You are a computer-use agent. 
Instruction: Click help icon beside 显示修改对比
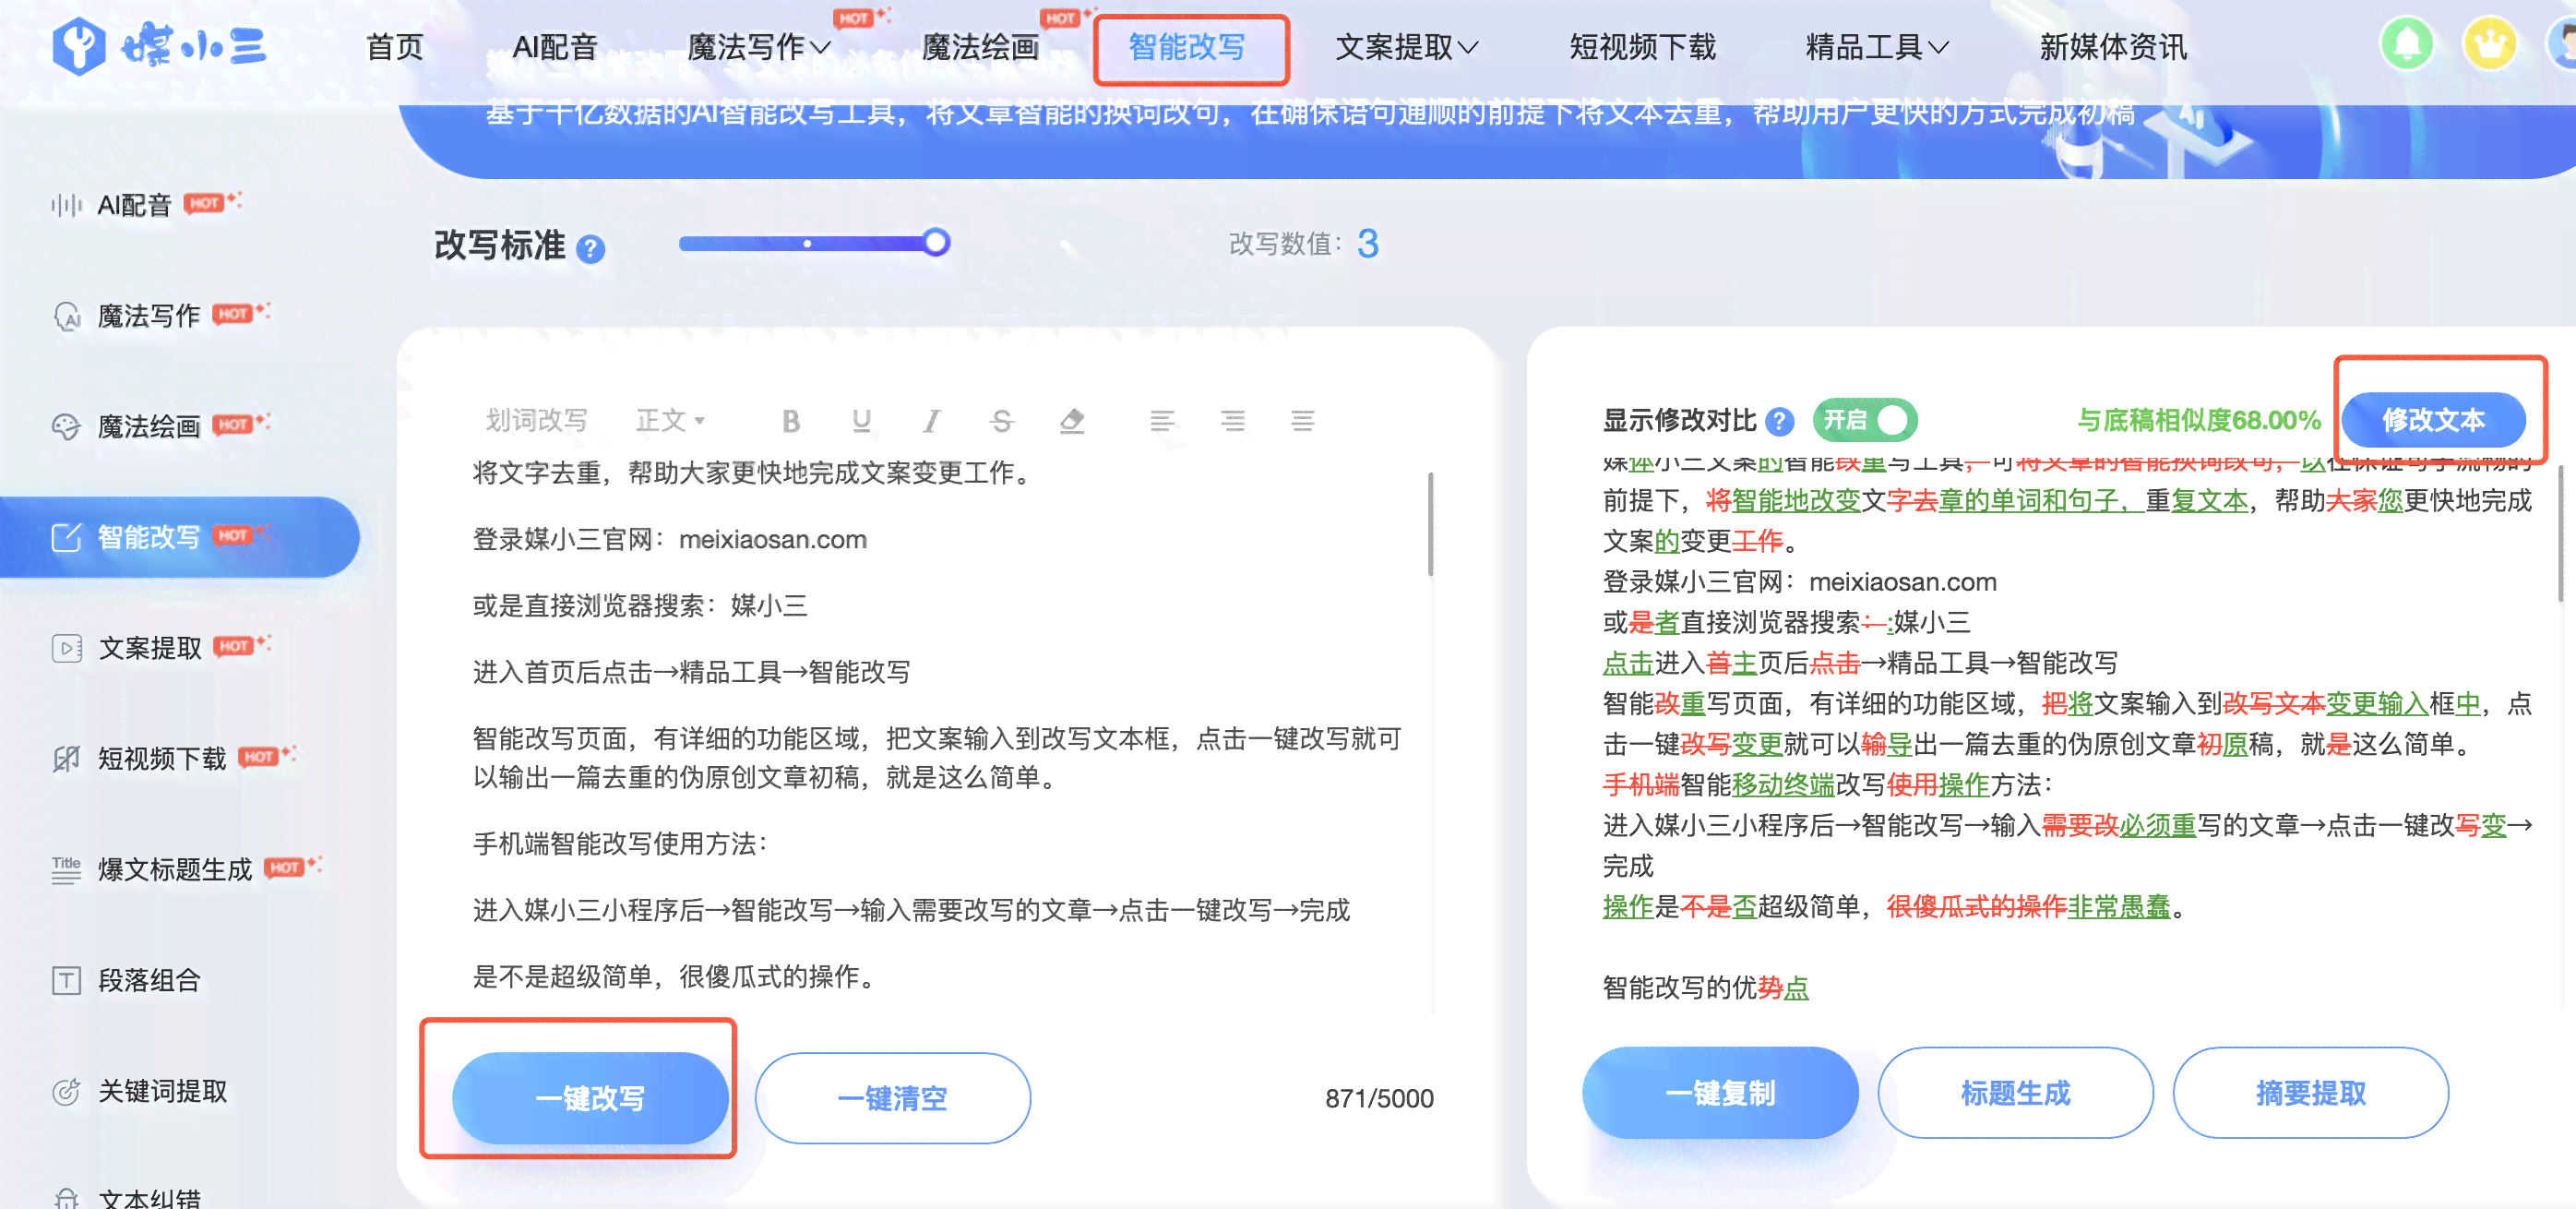pos(1780,421)
